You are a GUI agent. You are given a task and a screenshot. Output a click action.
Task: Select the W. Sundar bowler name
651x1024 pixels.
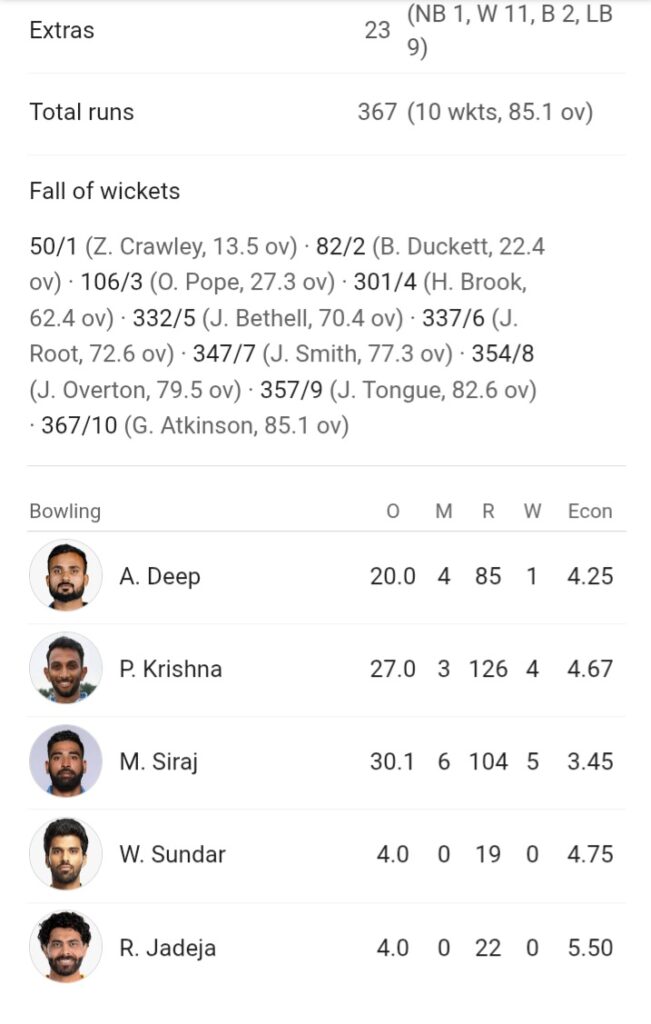[x=172, y=854]
